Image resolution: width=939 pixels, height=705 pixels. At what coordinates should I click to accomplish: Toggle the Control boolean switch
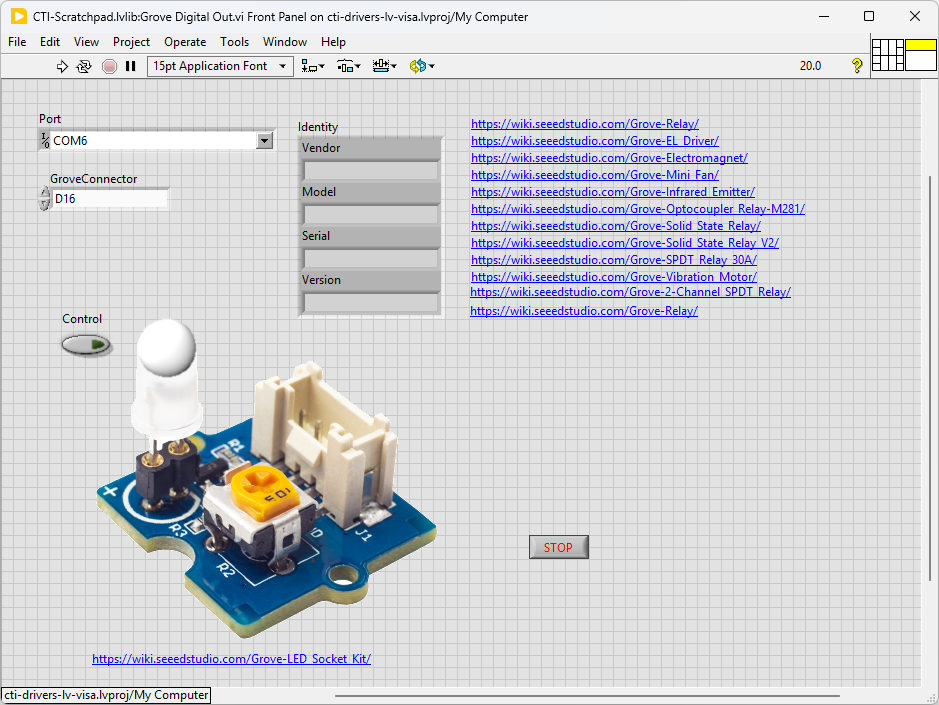click(x=87, y=345)
